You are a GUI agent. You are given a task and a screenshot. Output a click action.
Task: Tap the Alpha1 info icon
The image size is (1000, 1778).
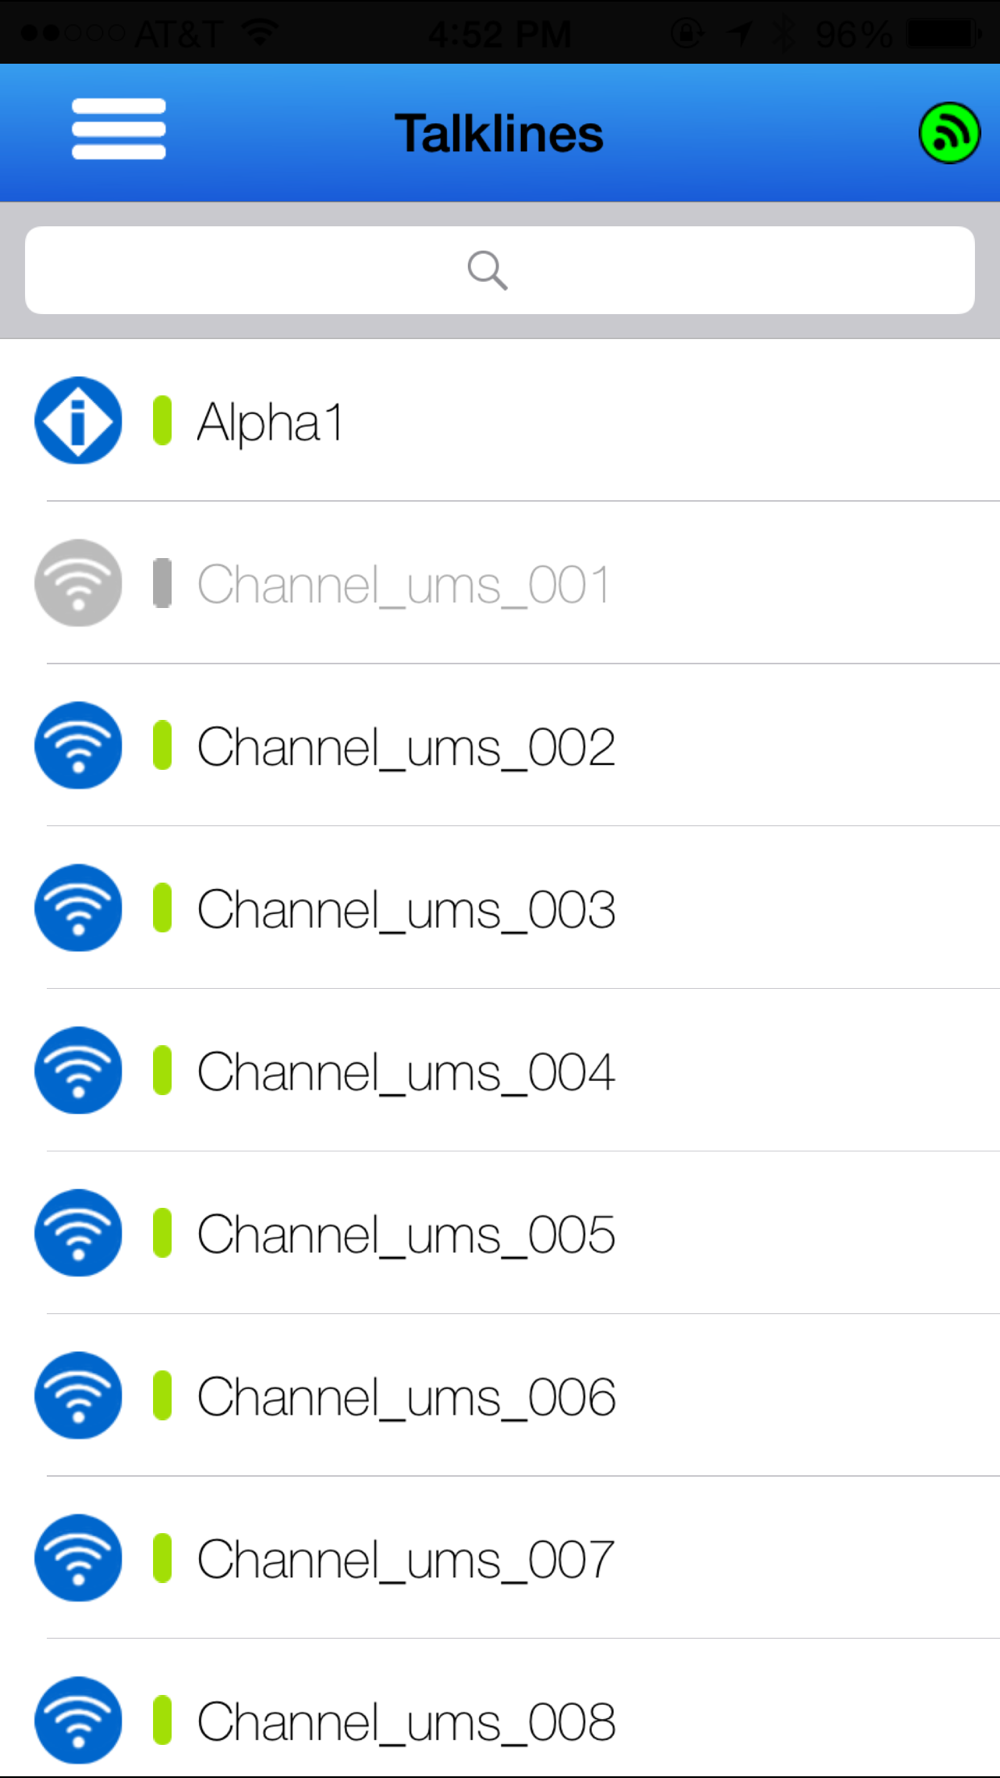tap(78, 420)
